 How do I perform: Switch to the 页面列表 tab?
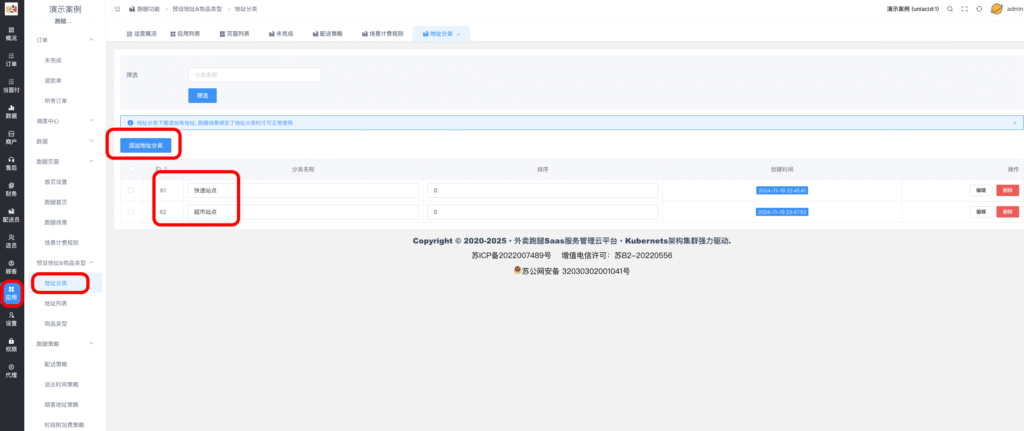point(234,34)
